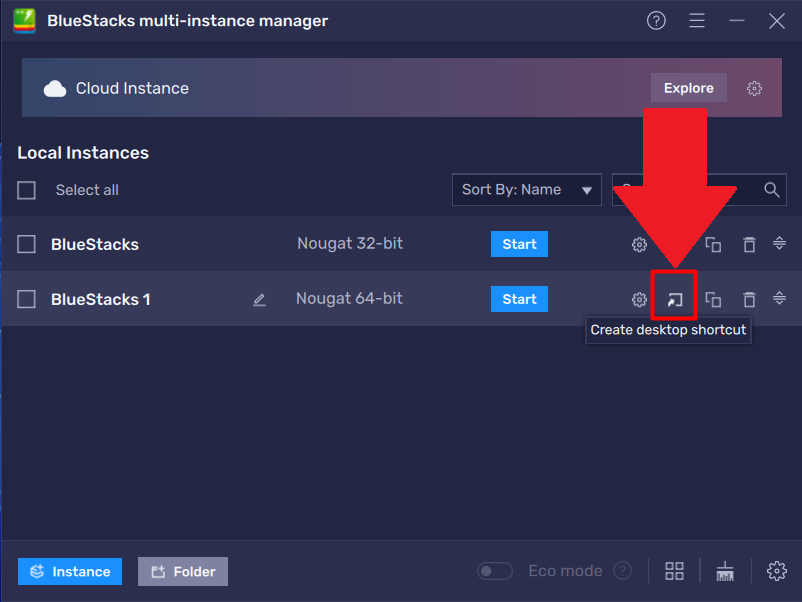802x602 pixels.
Task: Click the Nougat 64-bit label
Action: point(349,298)
